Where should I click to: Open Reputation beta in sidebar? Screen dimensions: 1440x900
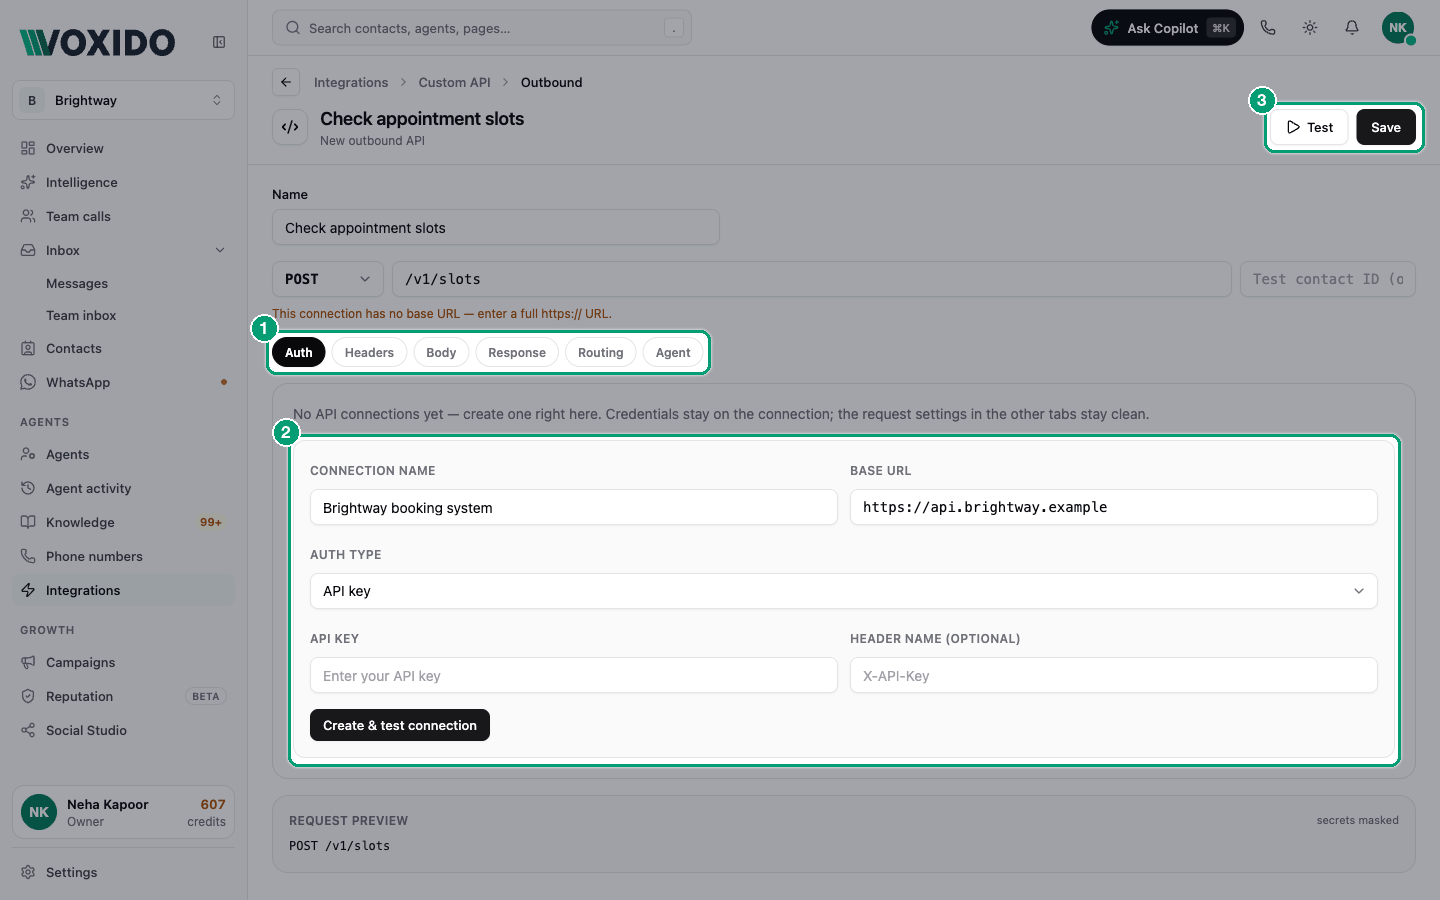point(123,696)
